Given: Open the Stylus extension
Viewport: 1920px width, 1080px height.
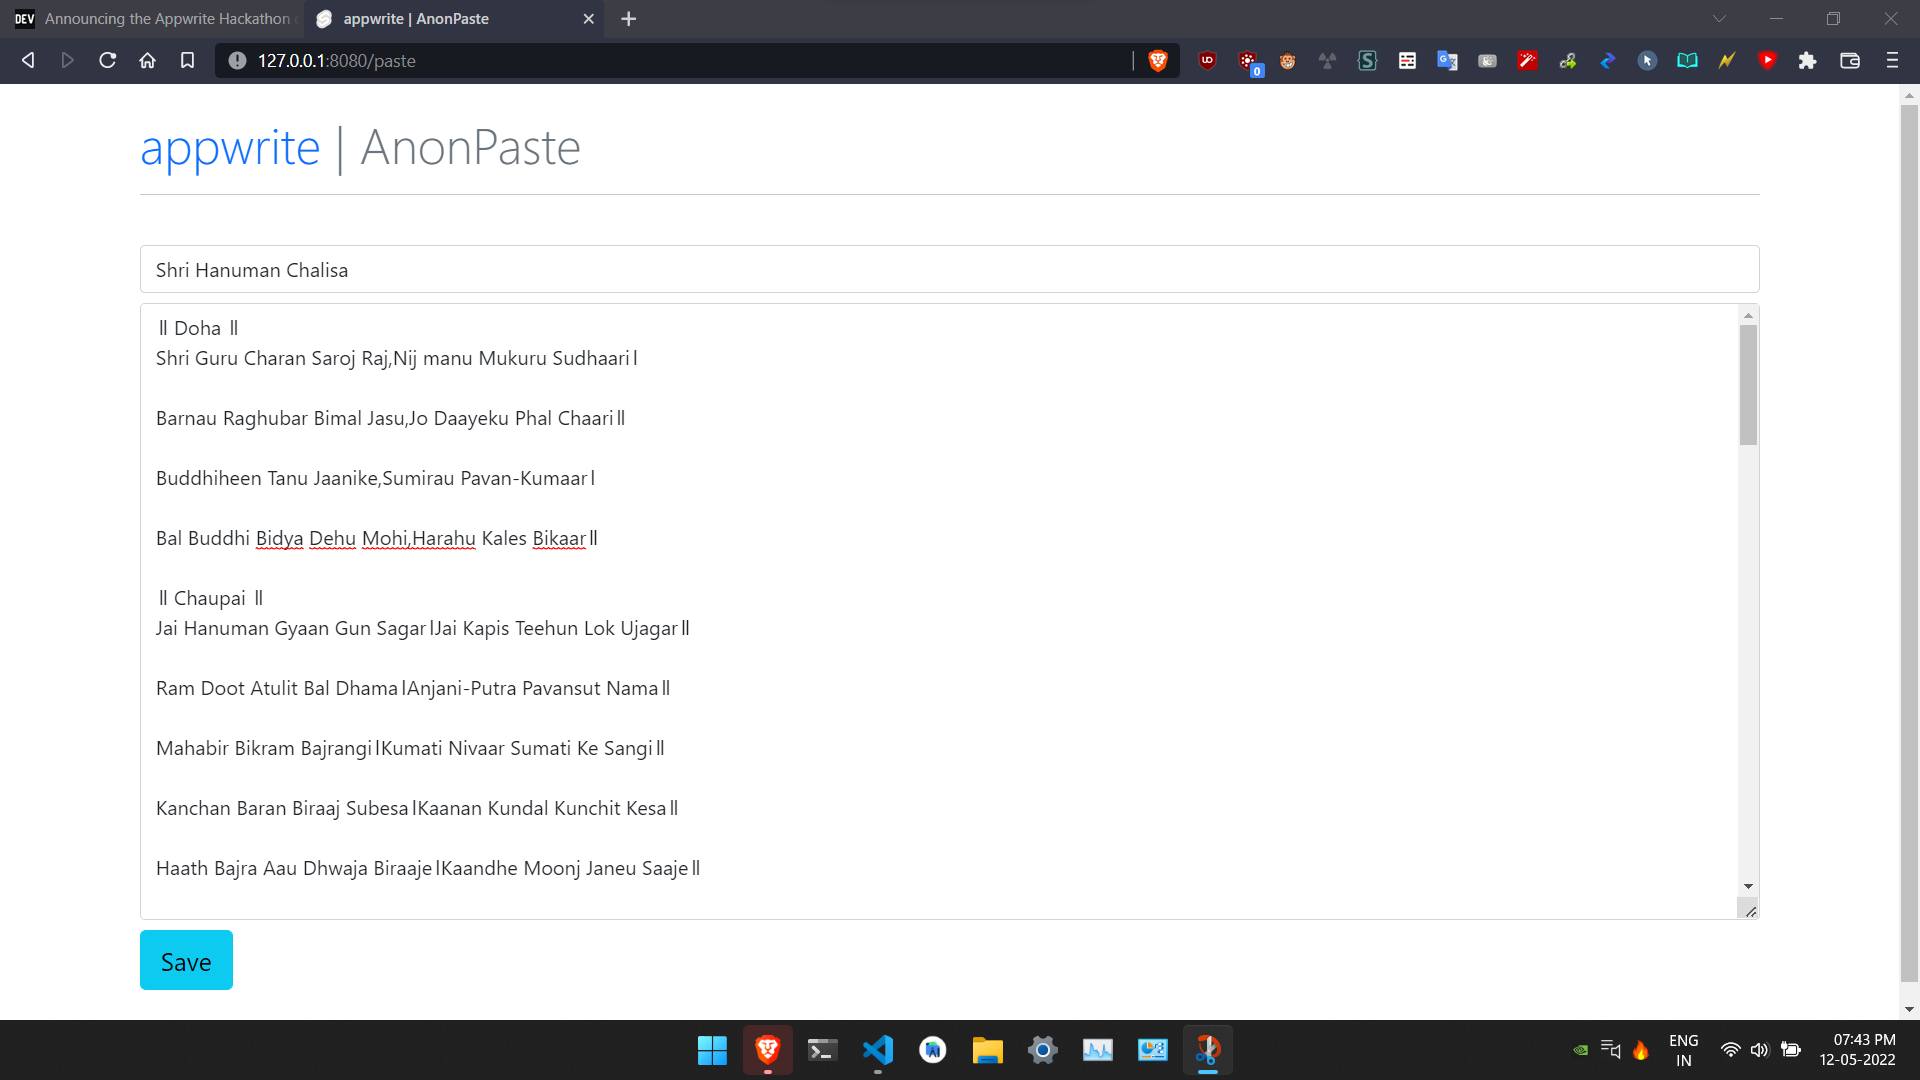Looking at the screenshot, I should (x=1367, y=60).
